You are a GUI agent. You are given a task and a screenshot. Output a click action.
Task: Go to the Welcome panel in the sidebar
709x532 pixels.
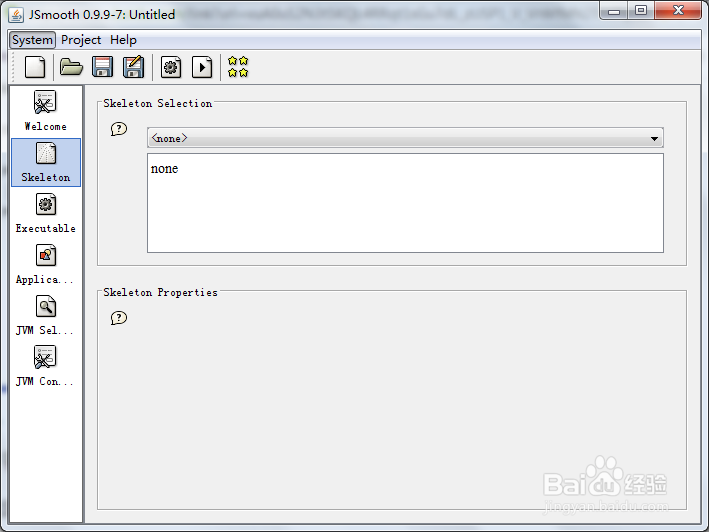coord(46,111)
